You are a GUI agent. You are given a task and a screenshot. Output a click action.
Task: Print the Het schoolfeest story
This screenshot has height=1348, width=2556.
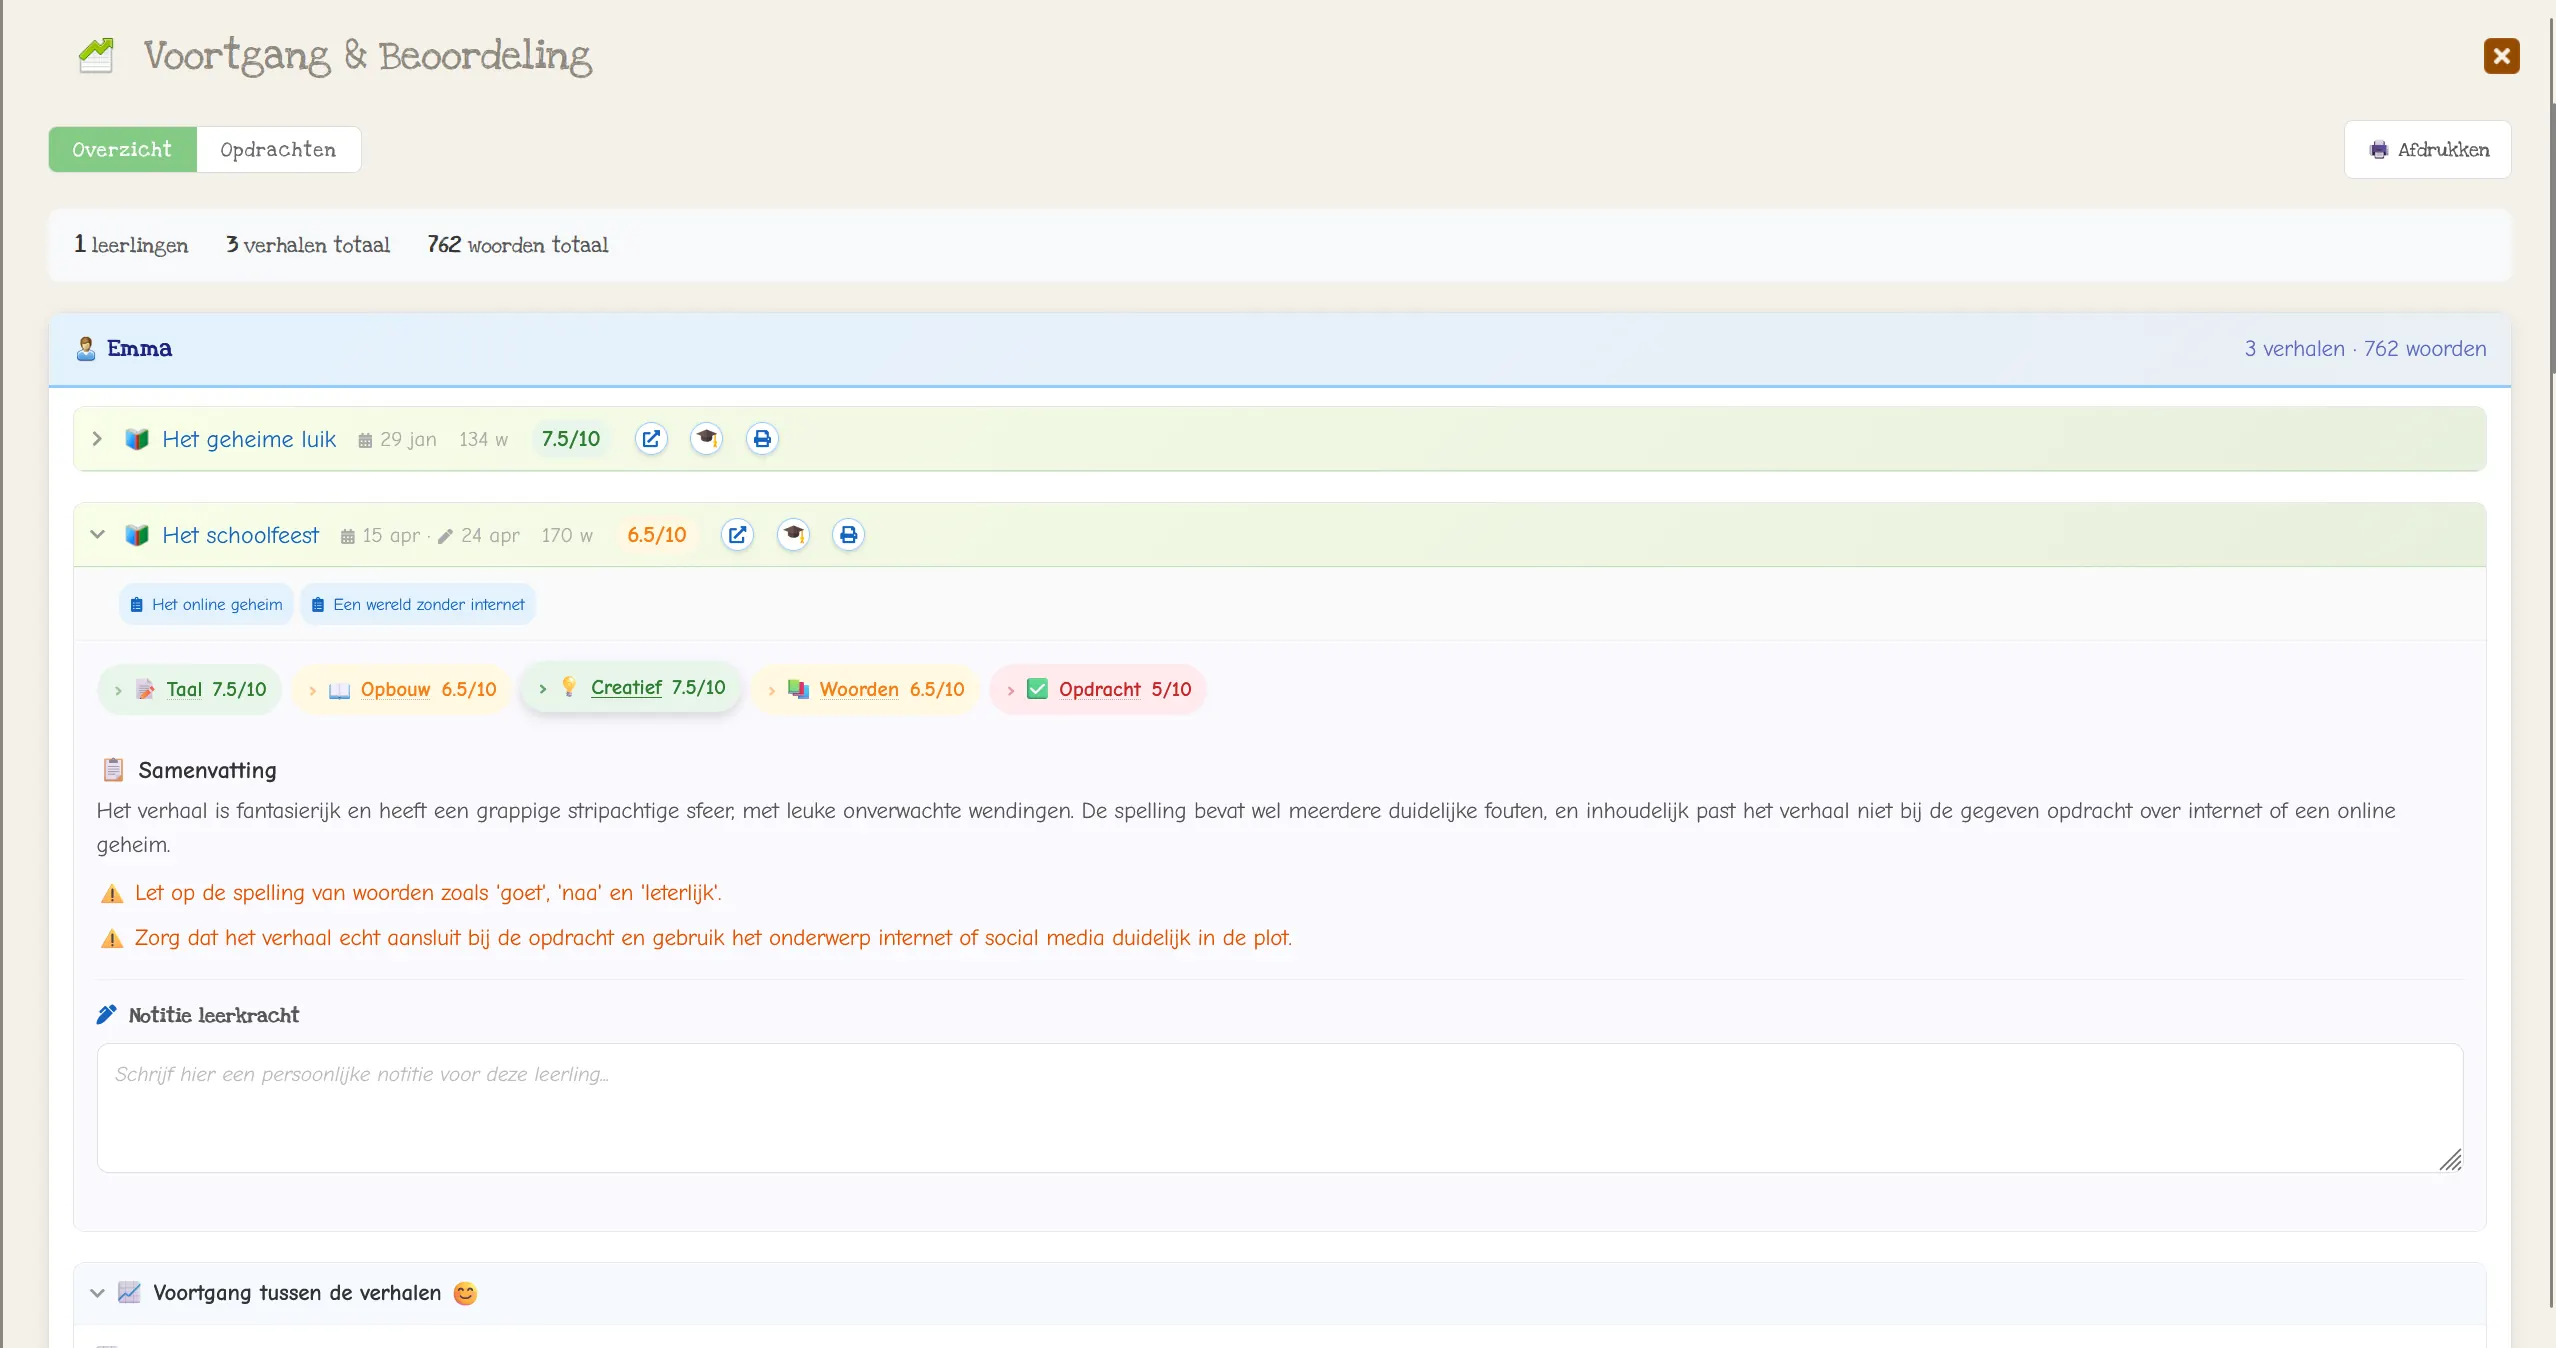coord(848,535)
